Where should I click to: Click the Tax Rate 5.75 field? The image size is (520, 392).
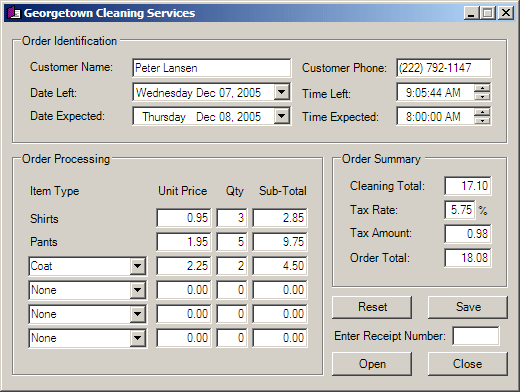pos(460,210)
